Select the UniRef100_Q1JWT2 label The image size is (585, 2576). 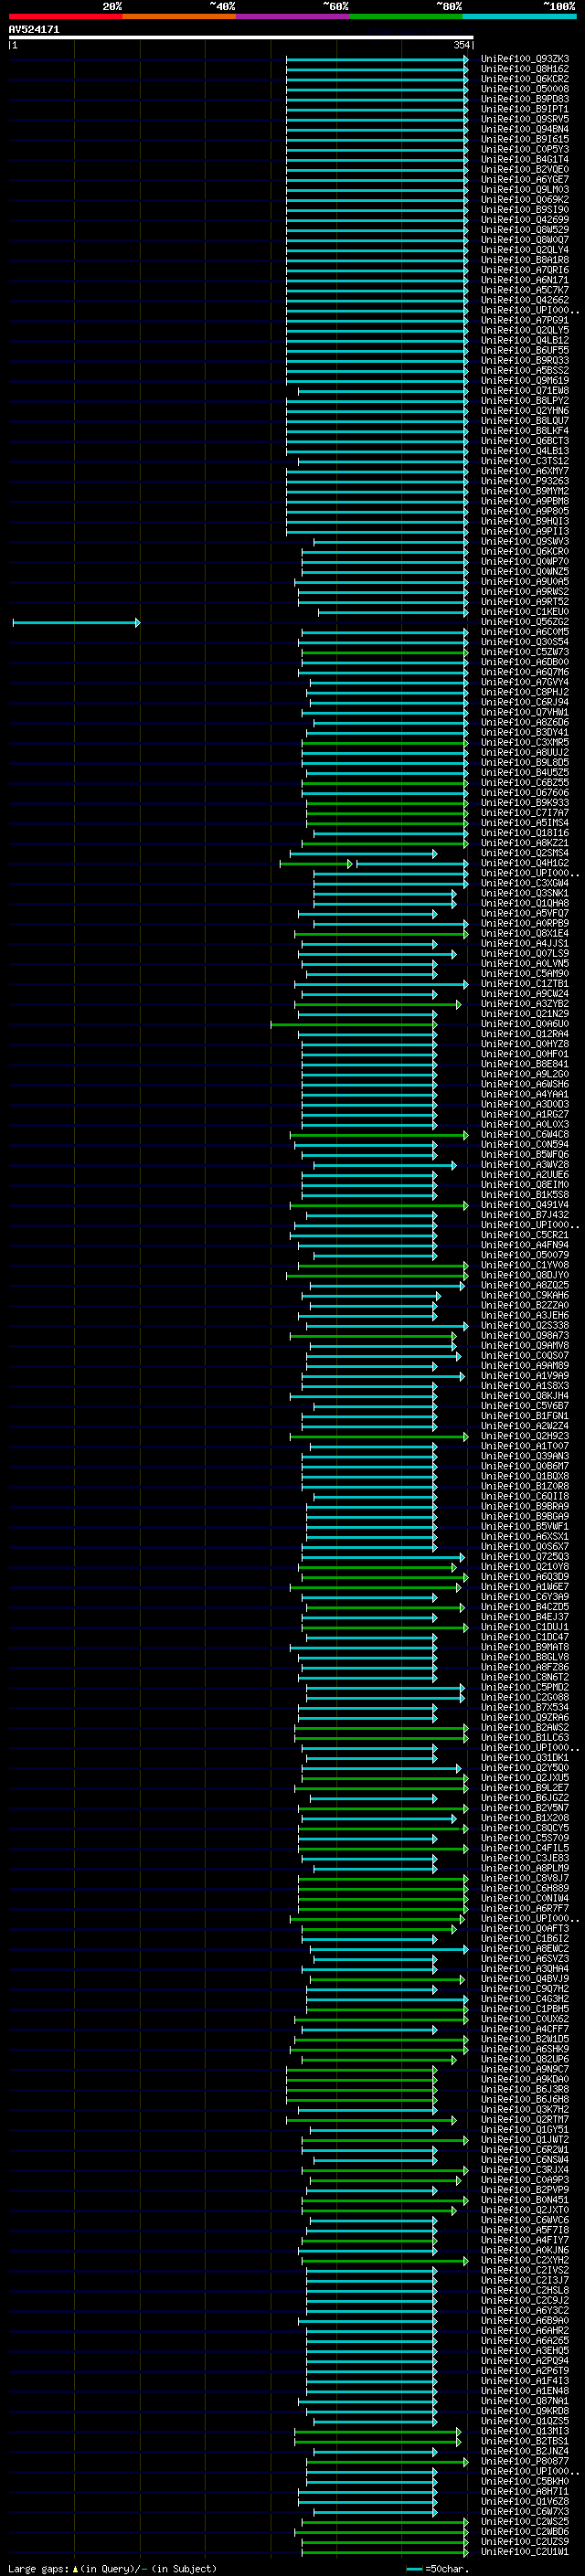coord(524,2140)
